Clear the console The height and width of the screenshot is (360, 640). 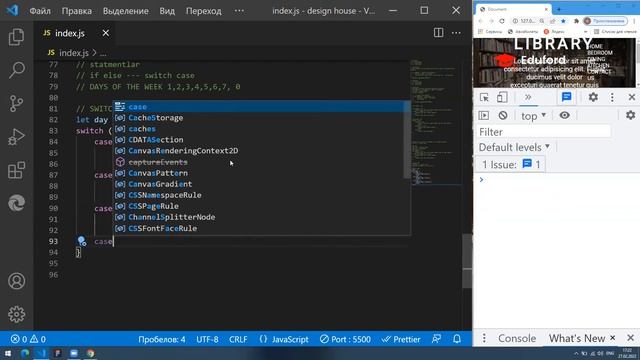pyautogui.click(x=503, y=116)
